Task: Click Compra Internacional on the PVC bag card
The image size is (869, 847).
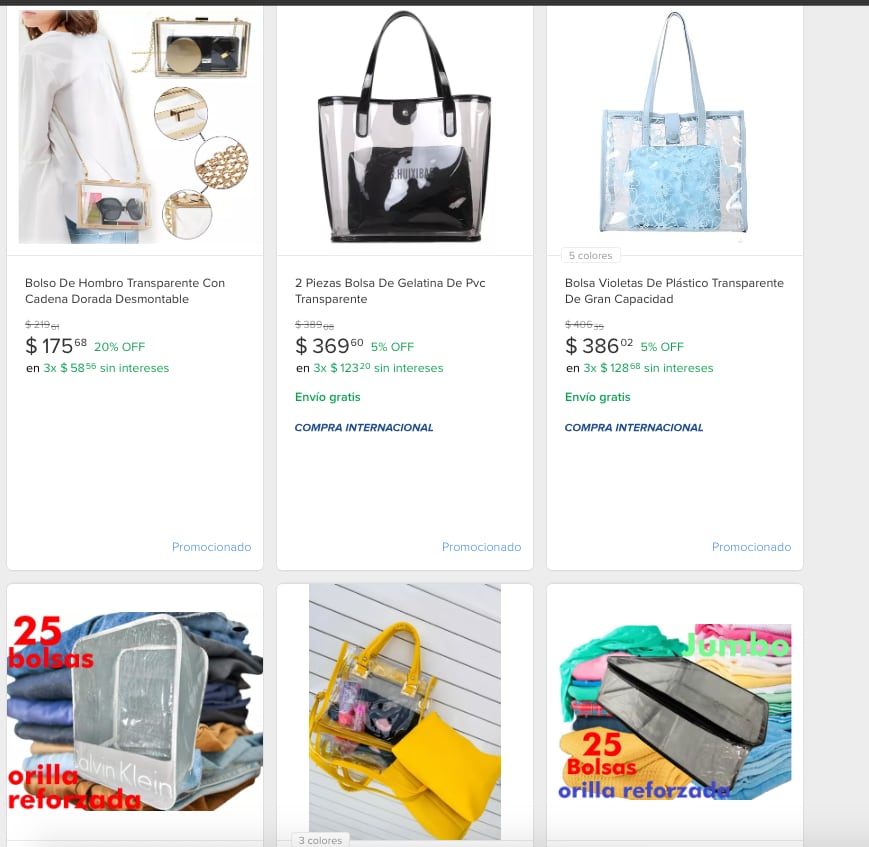Action: click(x=364, y=427)
